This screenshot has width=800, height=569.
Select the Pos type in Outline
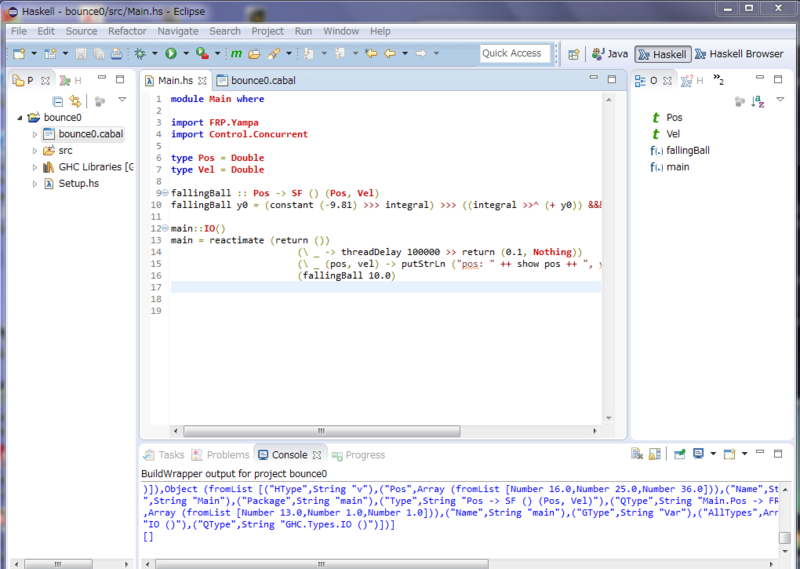(x=667, y=118)
